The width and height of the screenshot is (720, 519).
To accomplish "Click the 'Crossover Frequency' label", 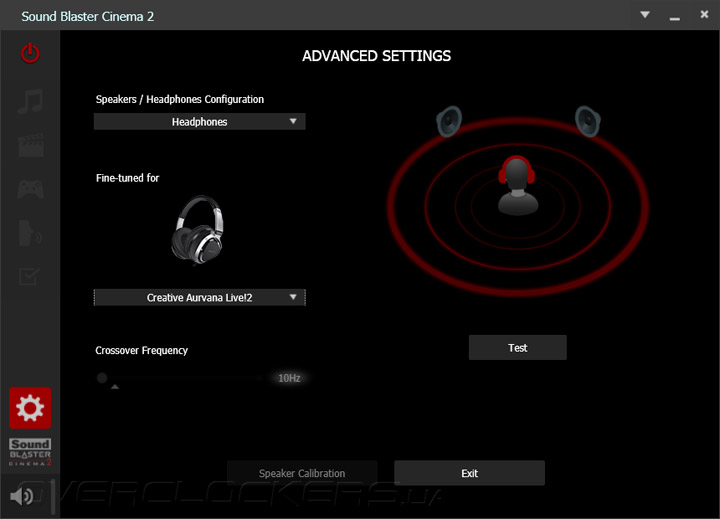I will (x=141, y=350).
